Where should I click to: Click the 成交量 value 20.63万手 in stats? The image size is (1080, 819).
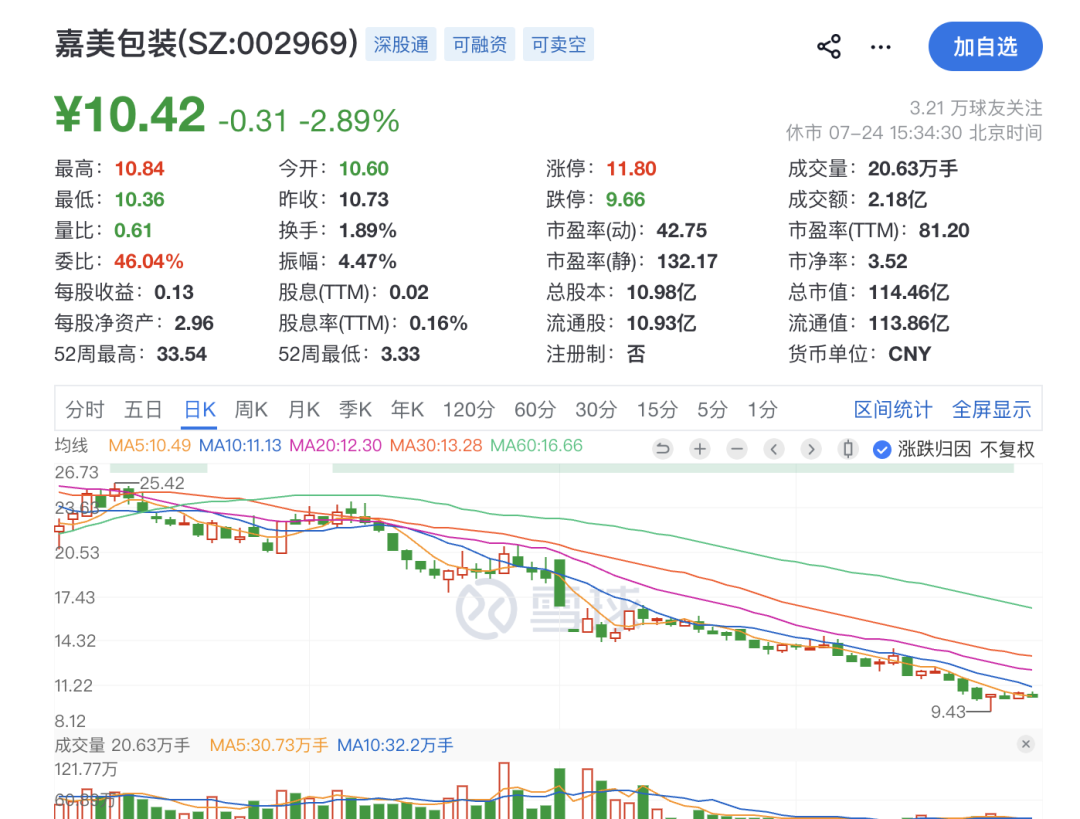pyautogui.click(x=913, y=169)
